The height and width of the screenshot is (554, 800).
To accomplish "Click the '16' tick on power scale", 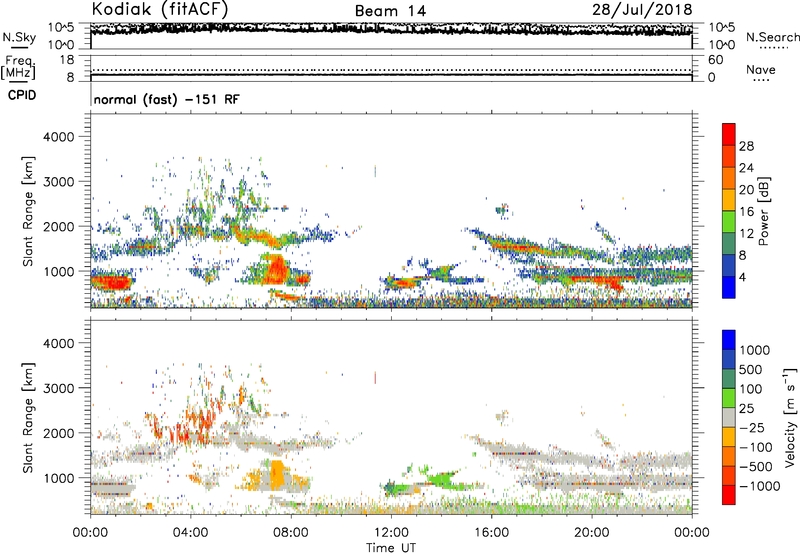I will 746,212.
